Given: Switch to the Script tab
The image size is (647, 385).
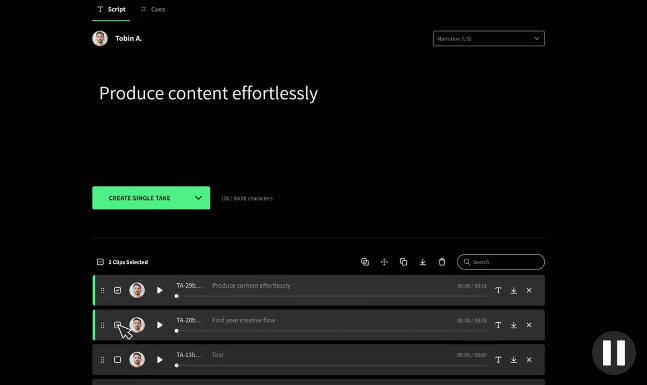Looking at the screenshot, I should tap(111, 9).
